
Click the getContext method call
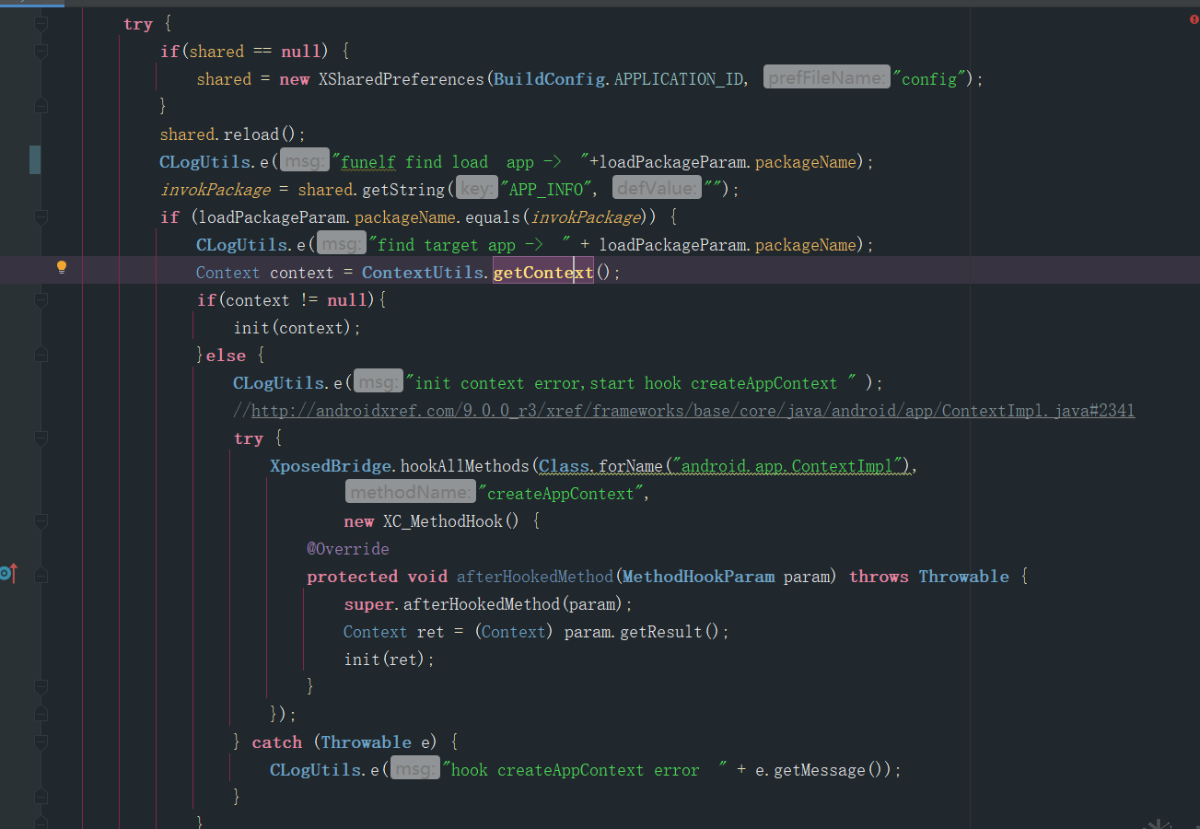tap(544, 272)
